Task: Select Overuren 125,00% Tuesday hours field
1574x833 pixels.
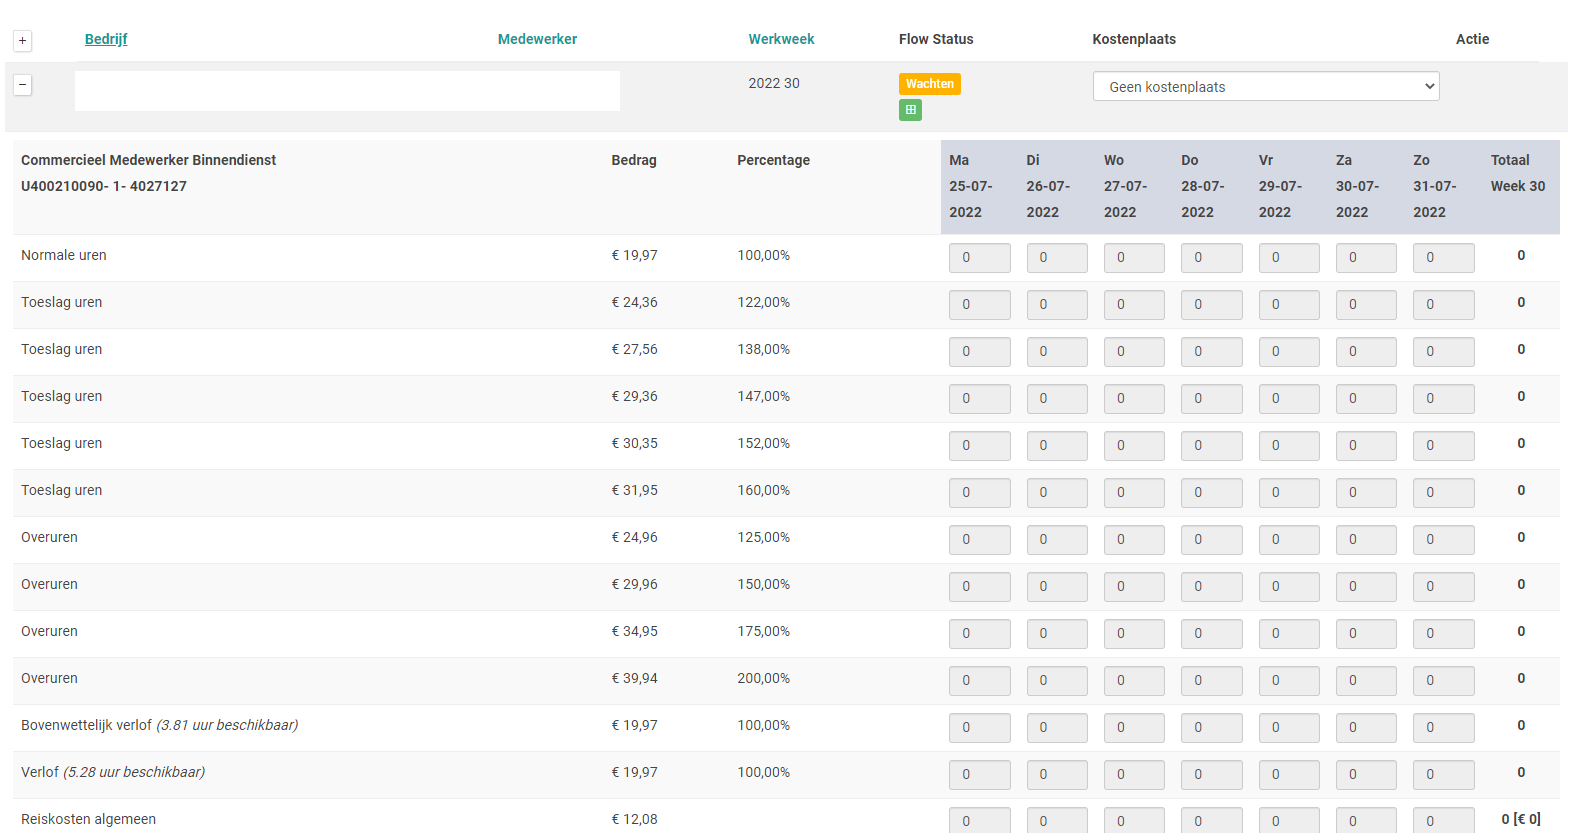Action: point(1057,540)
